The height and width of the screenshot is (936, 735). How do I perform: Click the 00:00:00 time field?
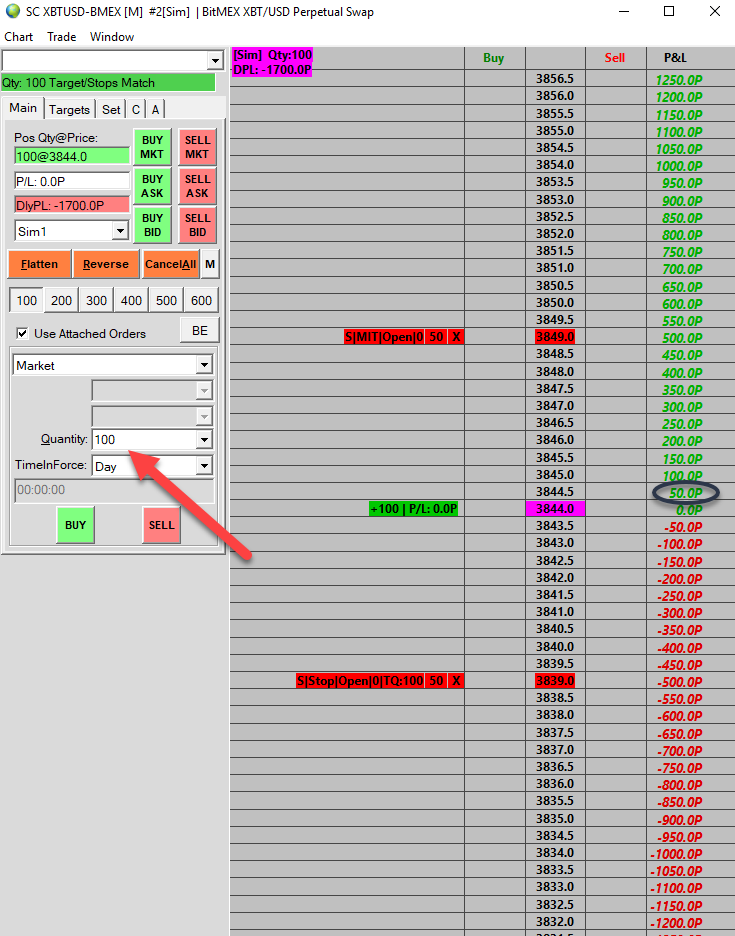point(113,490)
